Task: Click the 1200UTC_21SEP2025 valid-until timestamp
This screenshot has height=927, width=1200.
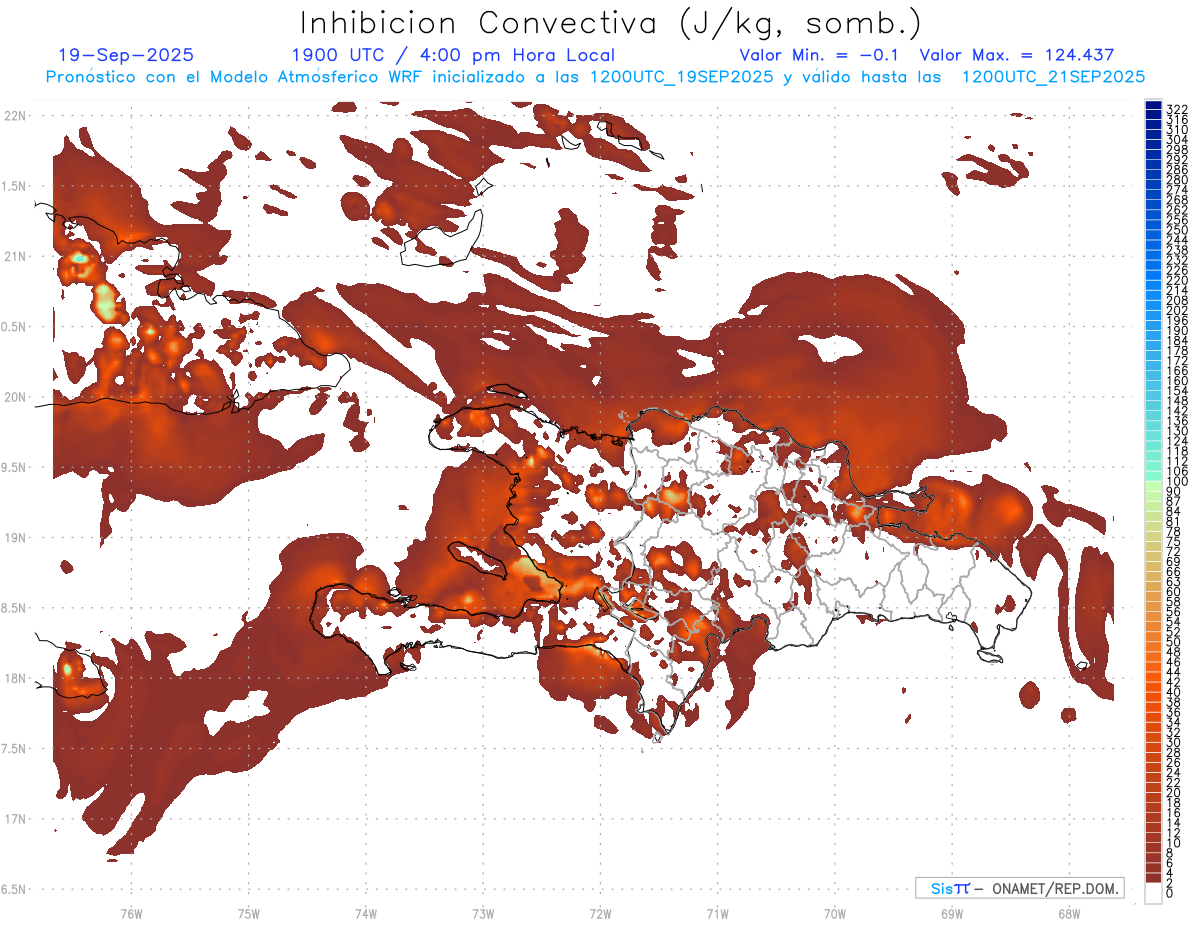Action: pos(1053,77)
